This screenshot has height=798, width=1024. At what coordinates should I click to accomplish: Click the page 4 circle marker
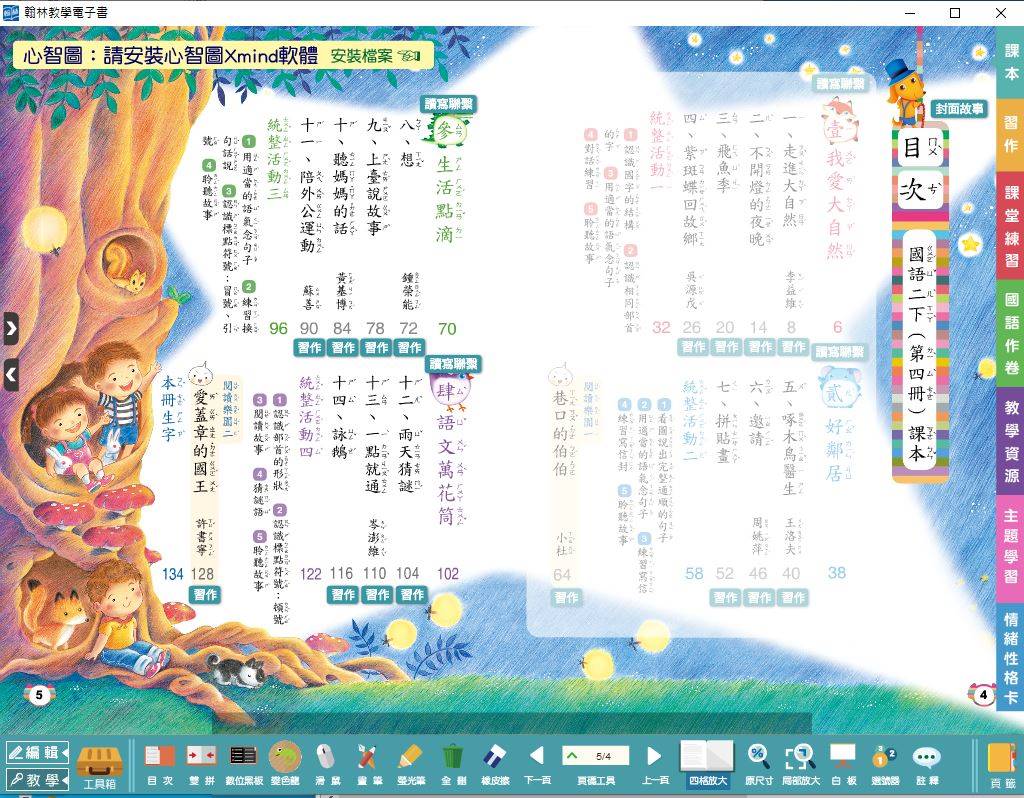click(984, 694)
